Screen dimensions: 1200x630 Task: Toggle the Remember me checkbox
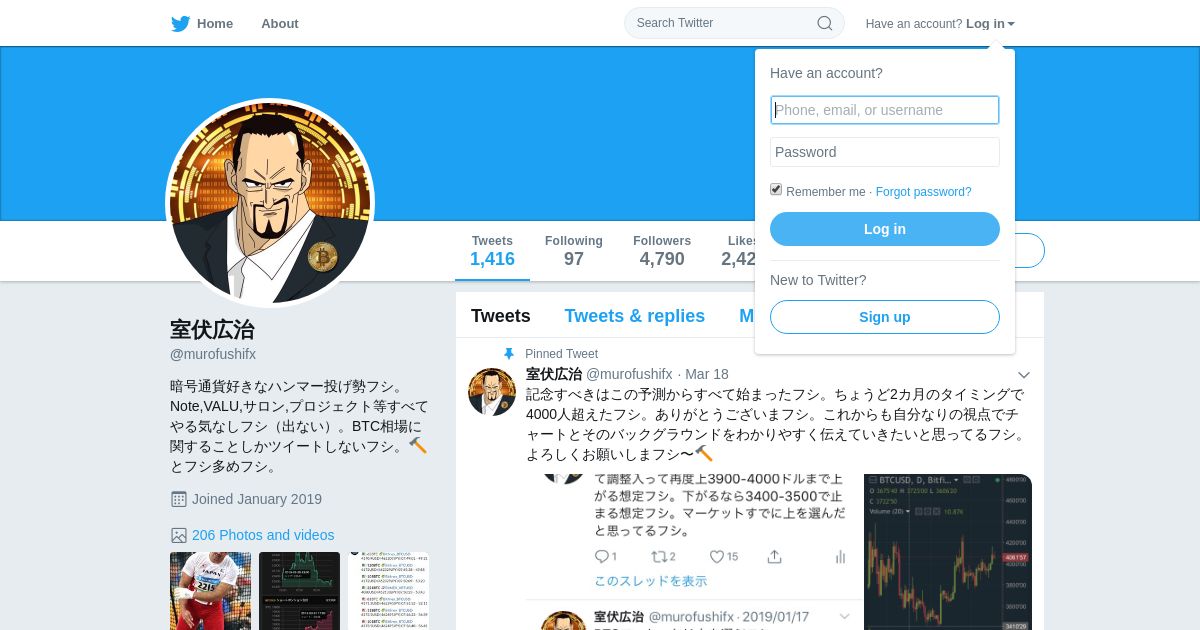[776, 189]
